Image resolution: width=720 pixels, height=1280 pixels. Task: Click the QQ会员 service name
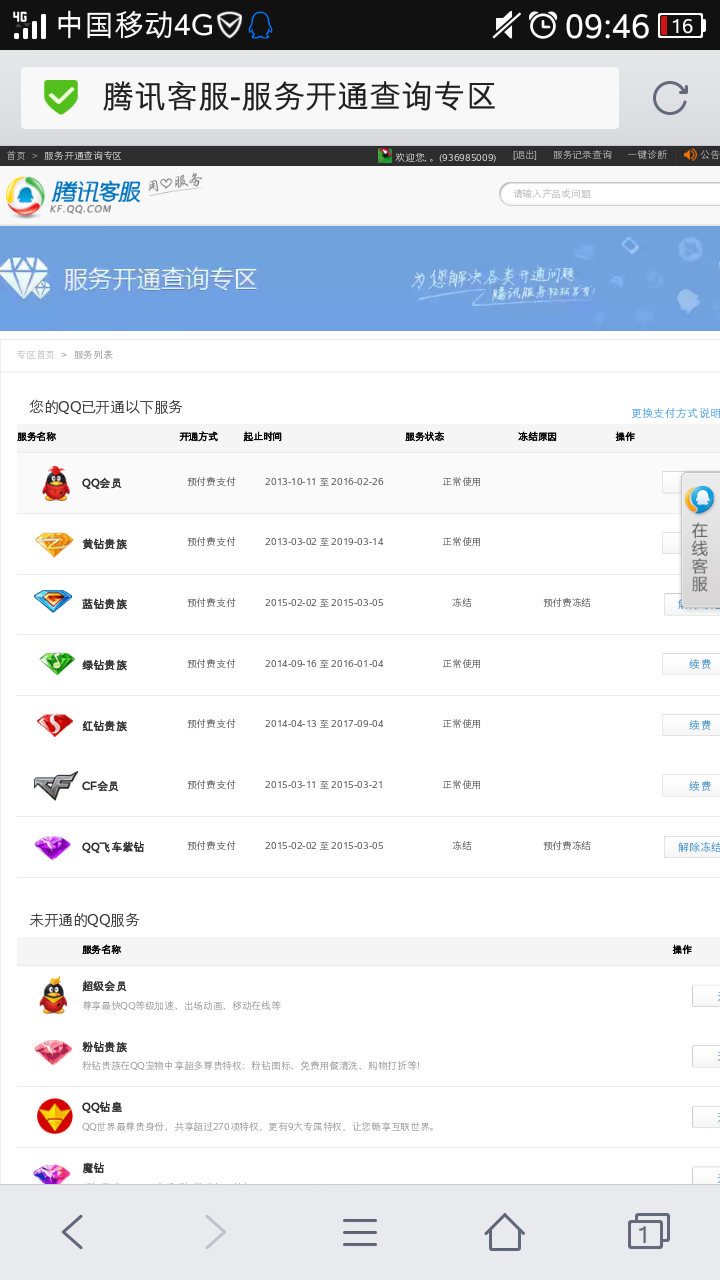[x=101, y=483]
